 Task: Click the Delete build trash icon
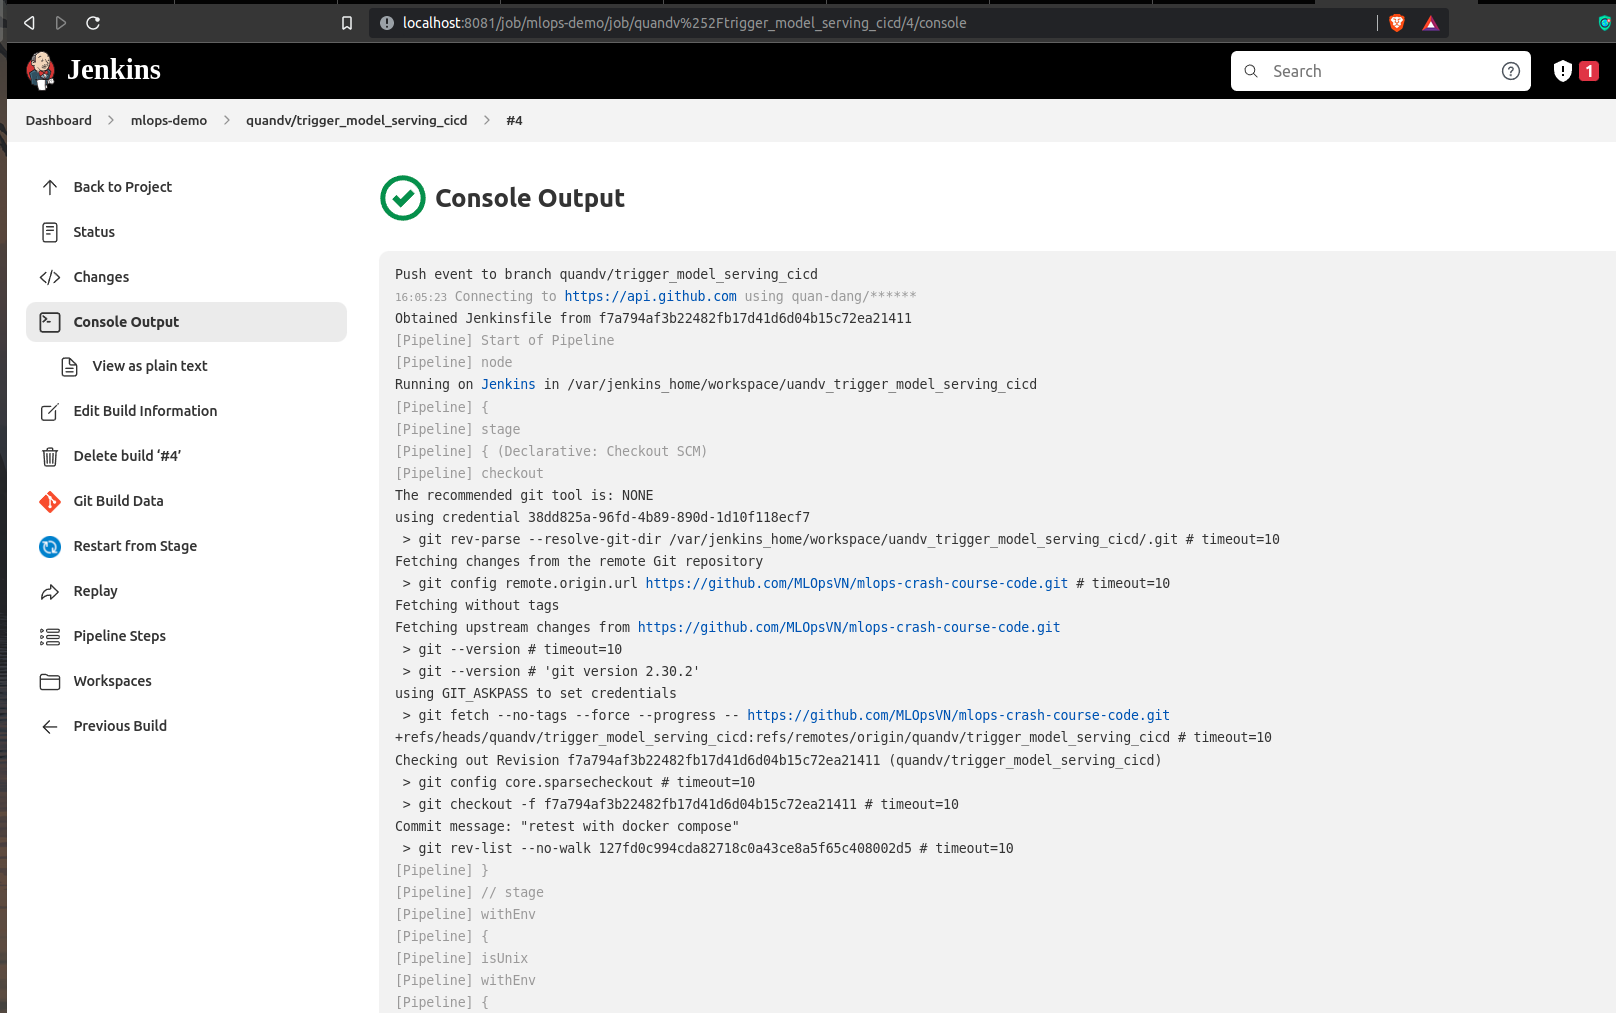pos(50,456)
